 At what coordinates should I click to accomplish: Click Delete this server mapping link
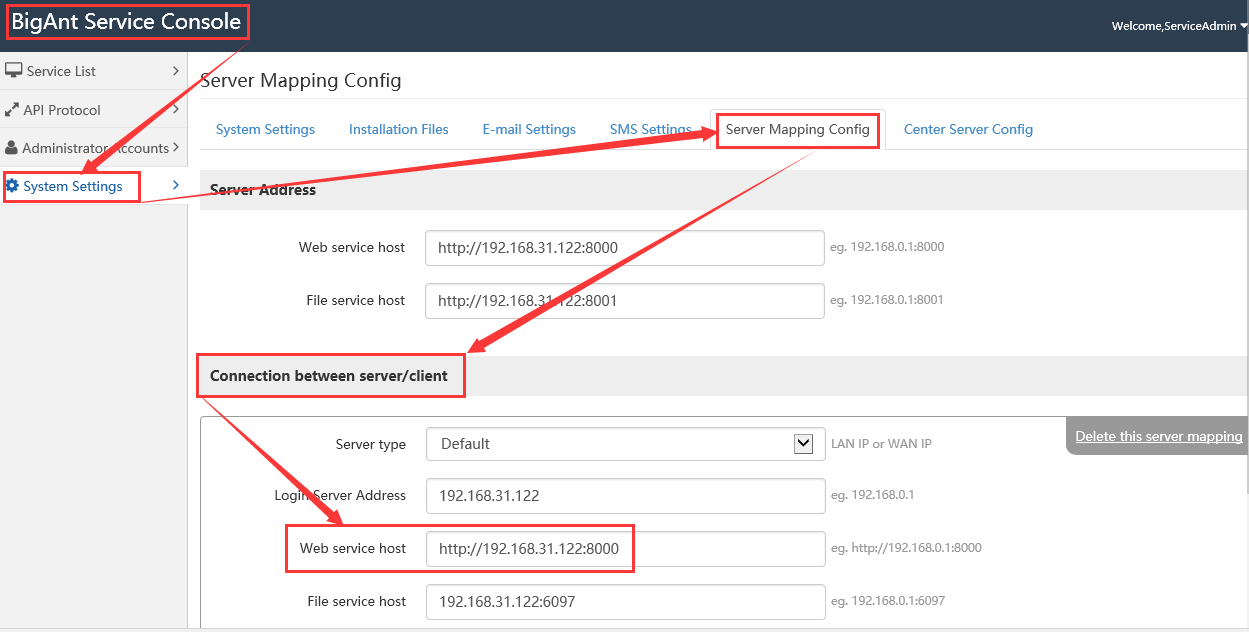click(1159, 436)
